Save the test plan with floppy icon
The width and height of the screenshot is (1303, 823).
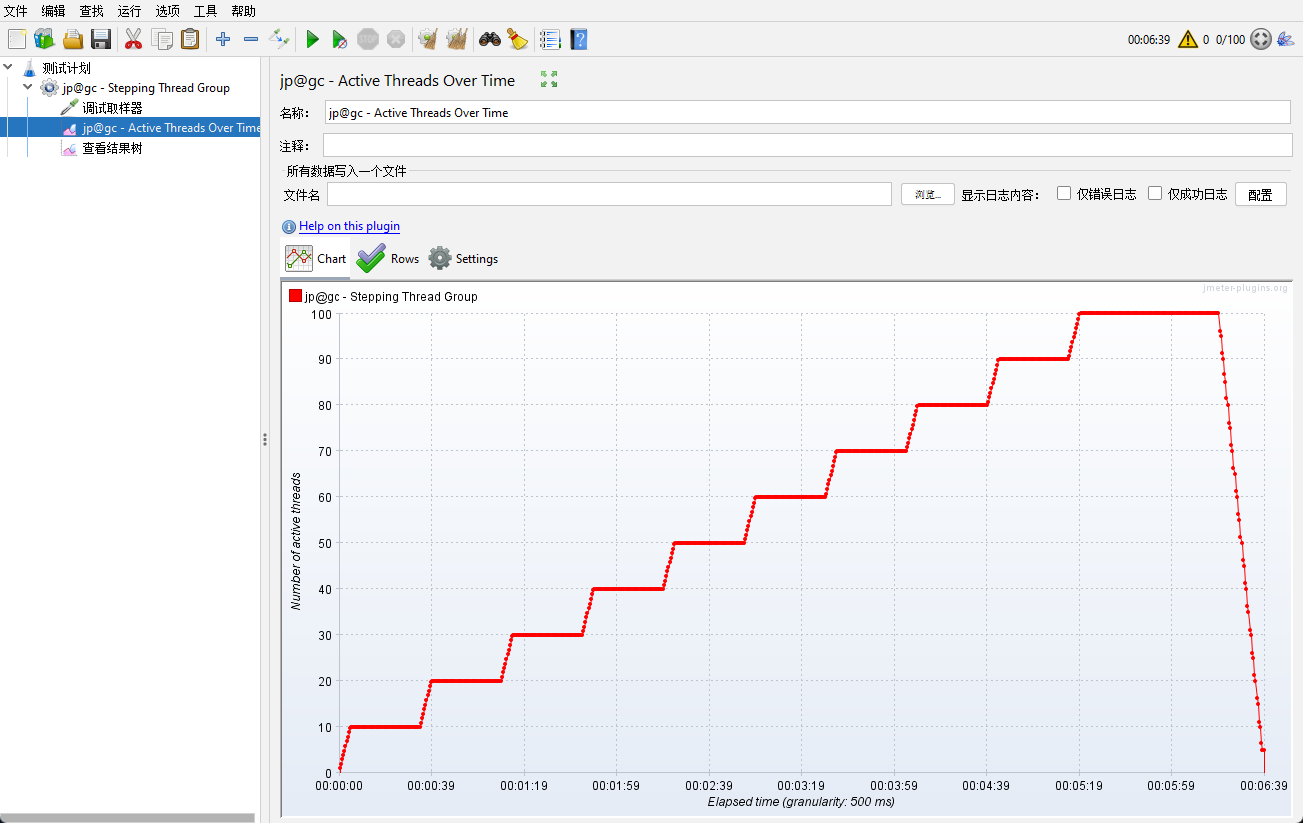(101, 39)
